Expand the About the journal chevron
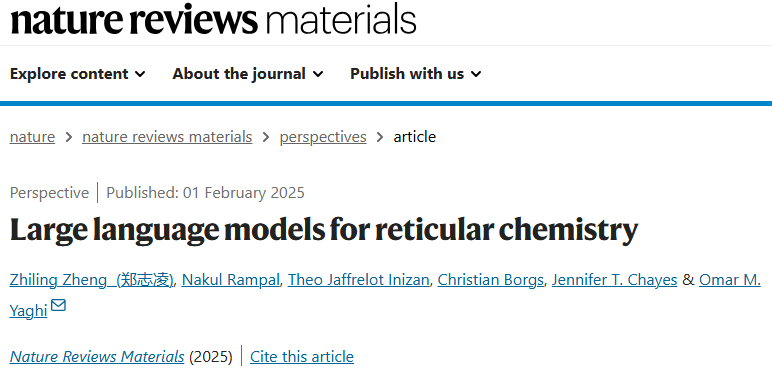This screenshot has width=772, height=383. [x=318, y=74]
